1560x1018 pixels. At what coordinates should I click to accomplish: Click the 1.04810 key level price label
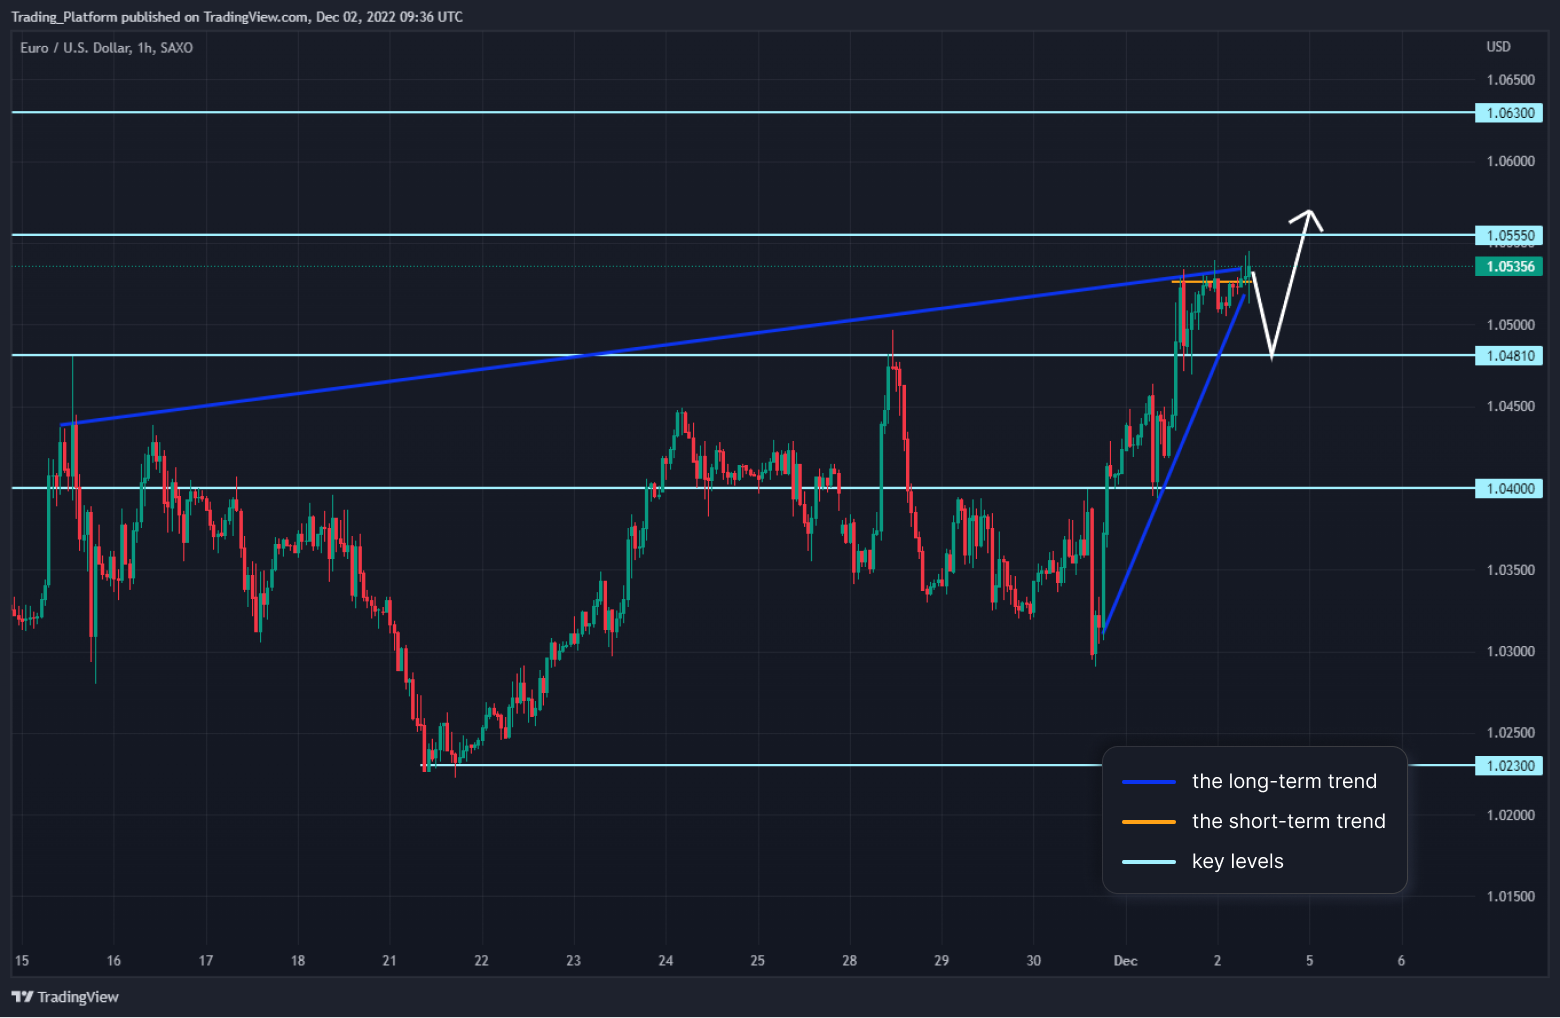[1509, 356]
